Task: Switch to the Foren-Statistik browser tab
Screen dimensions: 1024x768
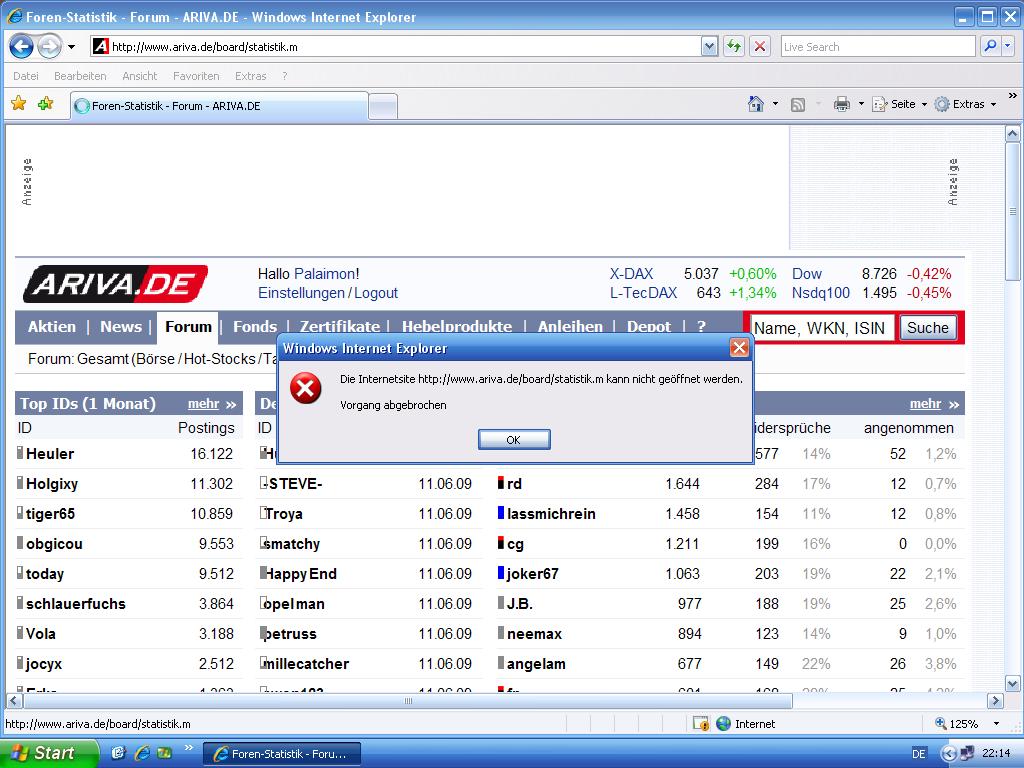Action: [x=218, y=106]
